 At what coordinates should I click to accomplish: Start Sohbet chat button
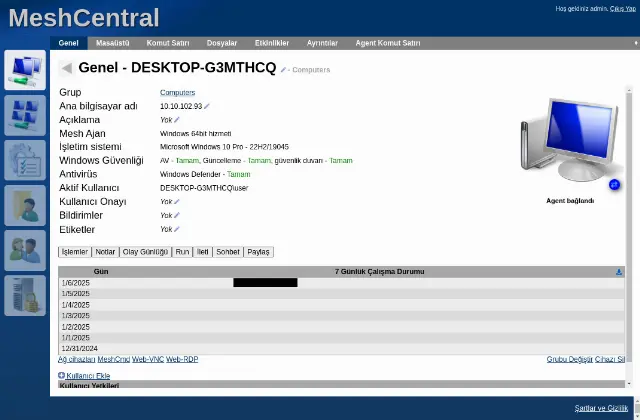[228, 252]
